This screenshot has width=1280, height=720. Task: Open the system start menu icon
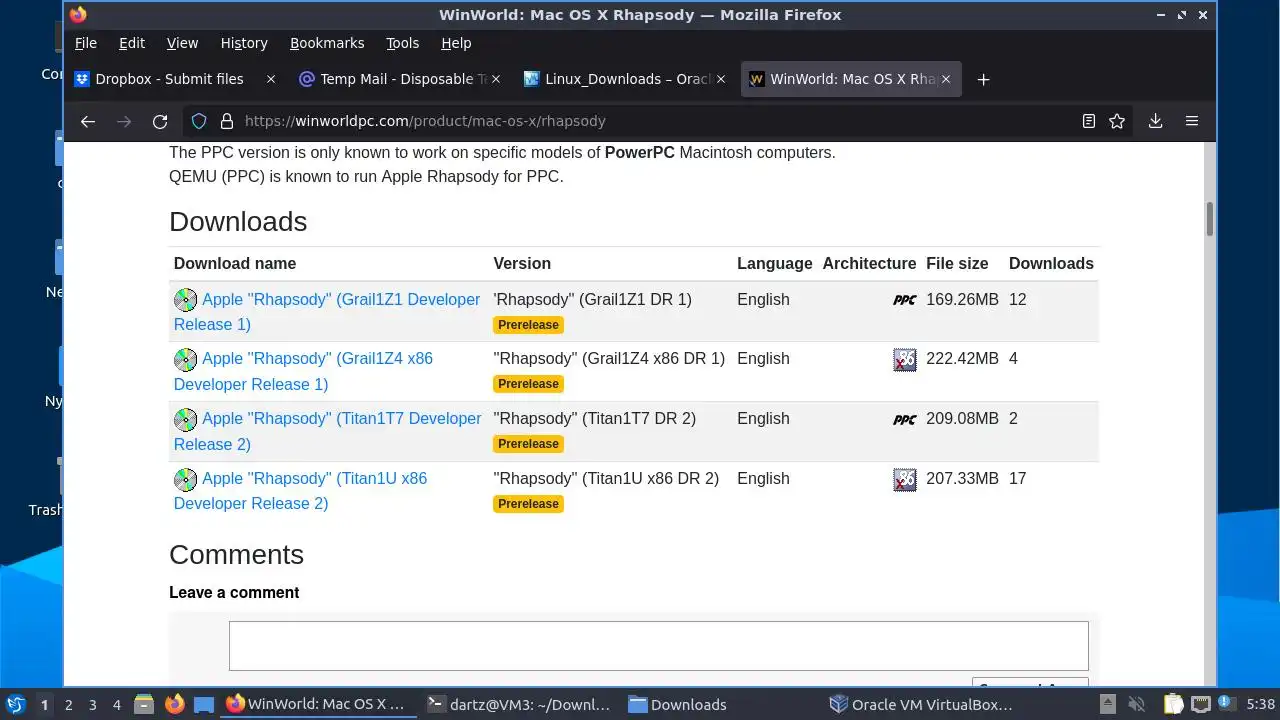[15, 705]
